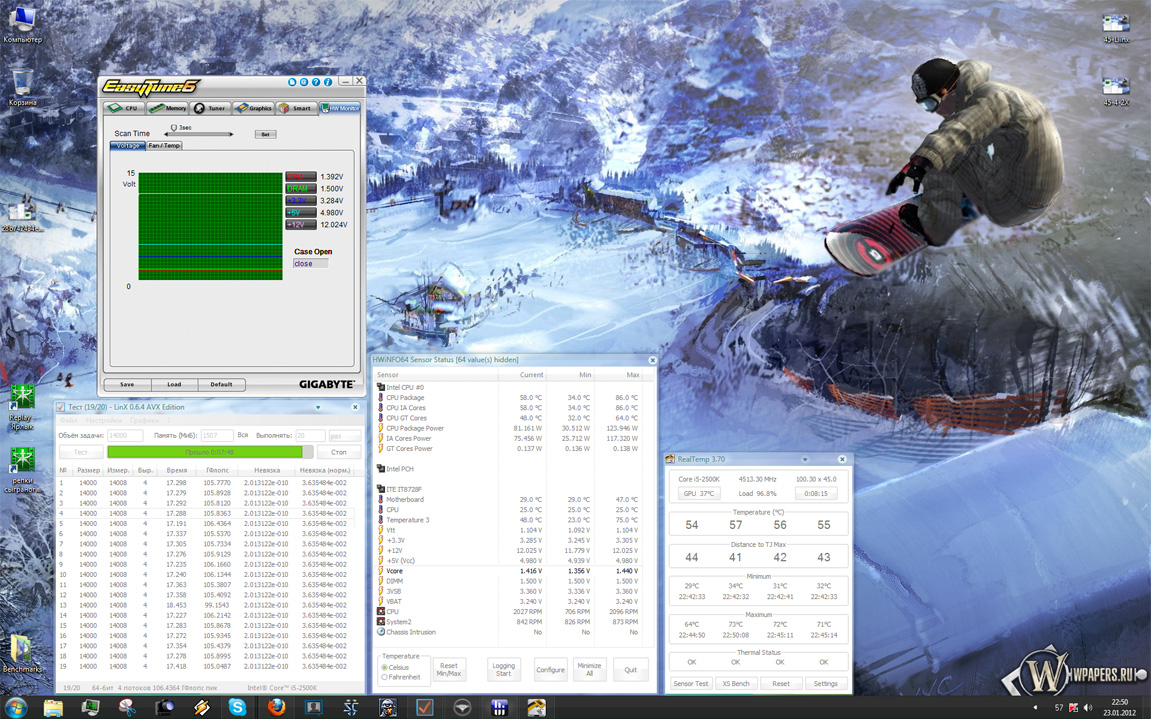The width and height of the screenshot is (1151, 719).
Task: Open the Graphics tab in EasyTune6
Action: coord(255,108)
